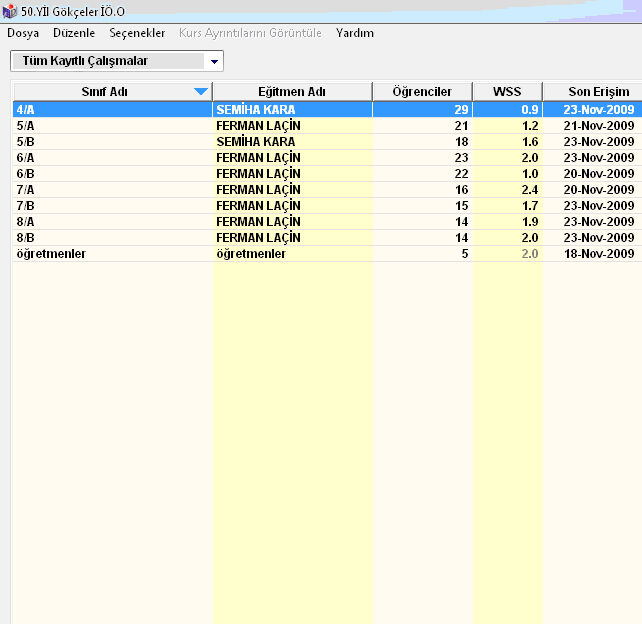Open the Seçenekler menu
This screenshot has width=642, height=624.
coord(137,33)
